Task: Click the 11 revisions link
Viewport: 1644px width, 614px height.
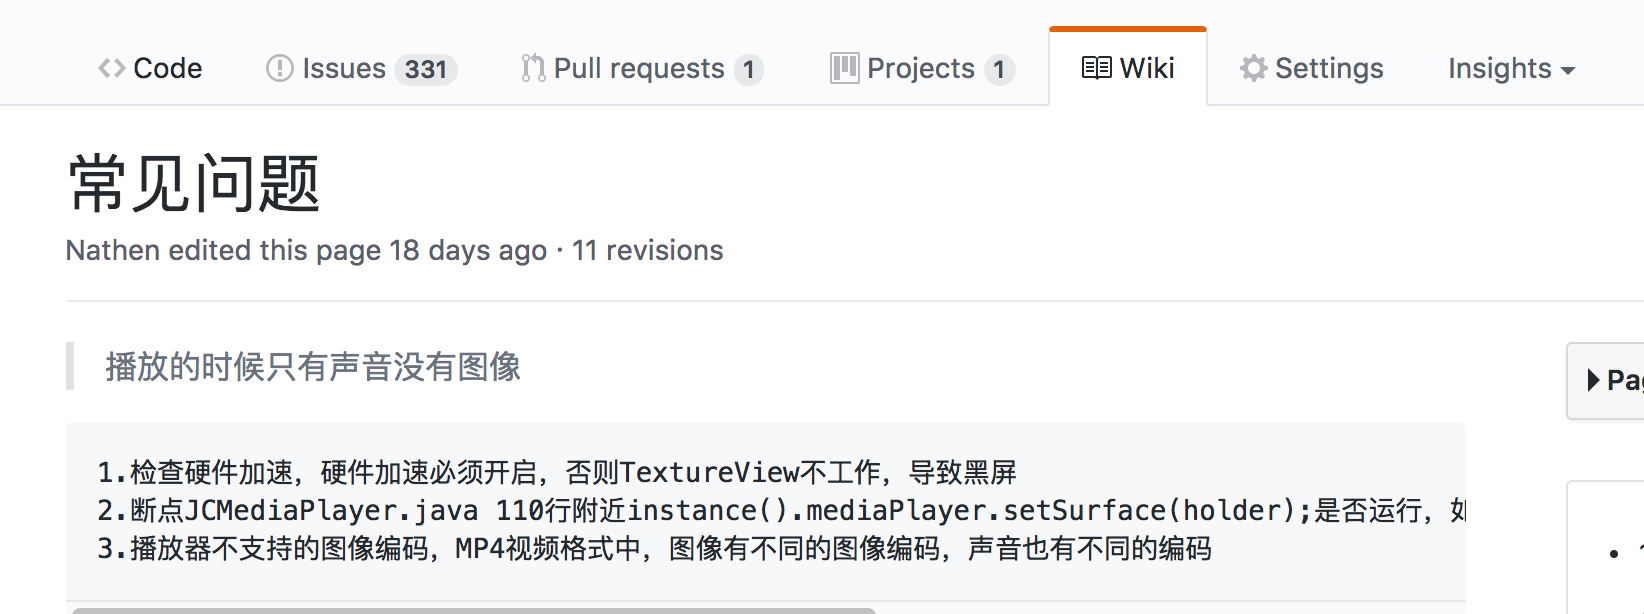Action: (648, 250)
